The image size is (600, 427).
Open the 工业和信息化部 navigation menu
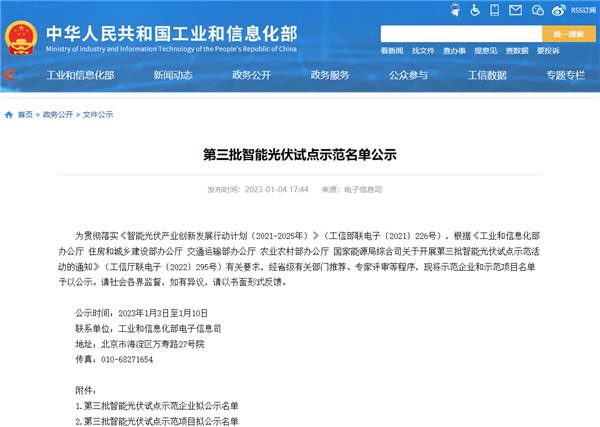point(73,75)
